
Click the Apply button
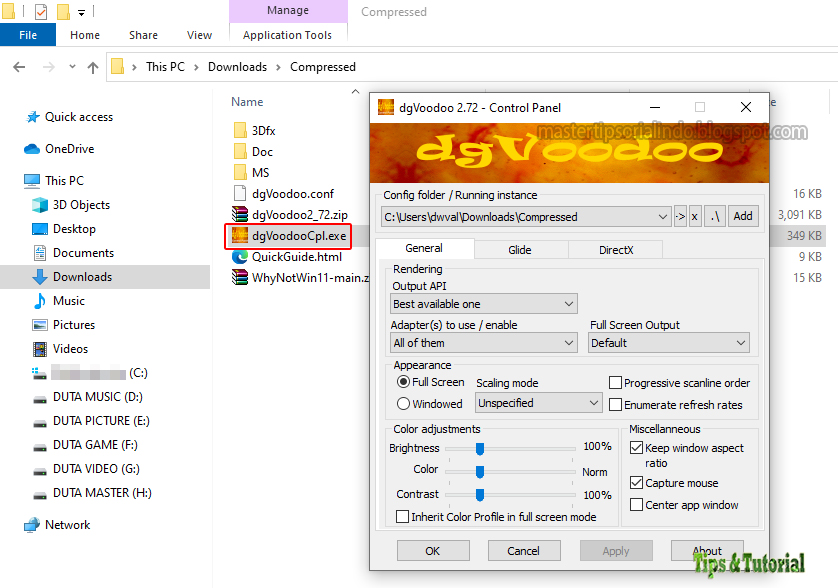click(x=616, y=550)
